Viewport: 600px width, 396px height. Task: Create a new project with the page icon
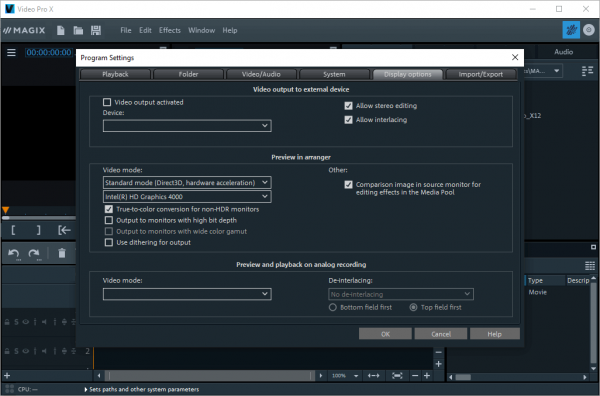coord(60,30)
